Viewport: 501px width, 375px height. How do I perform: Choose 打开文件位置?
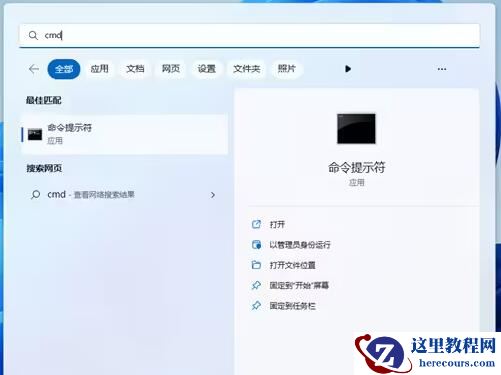293,265
